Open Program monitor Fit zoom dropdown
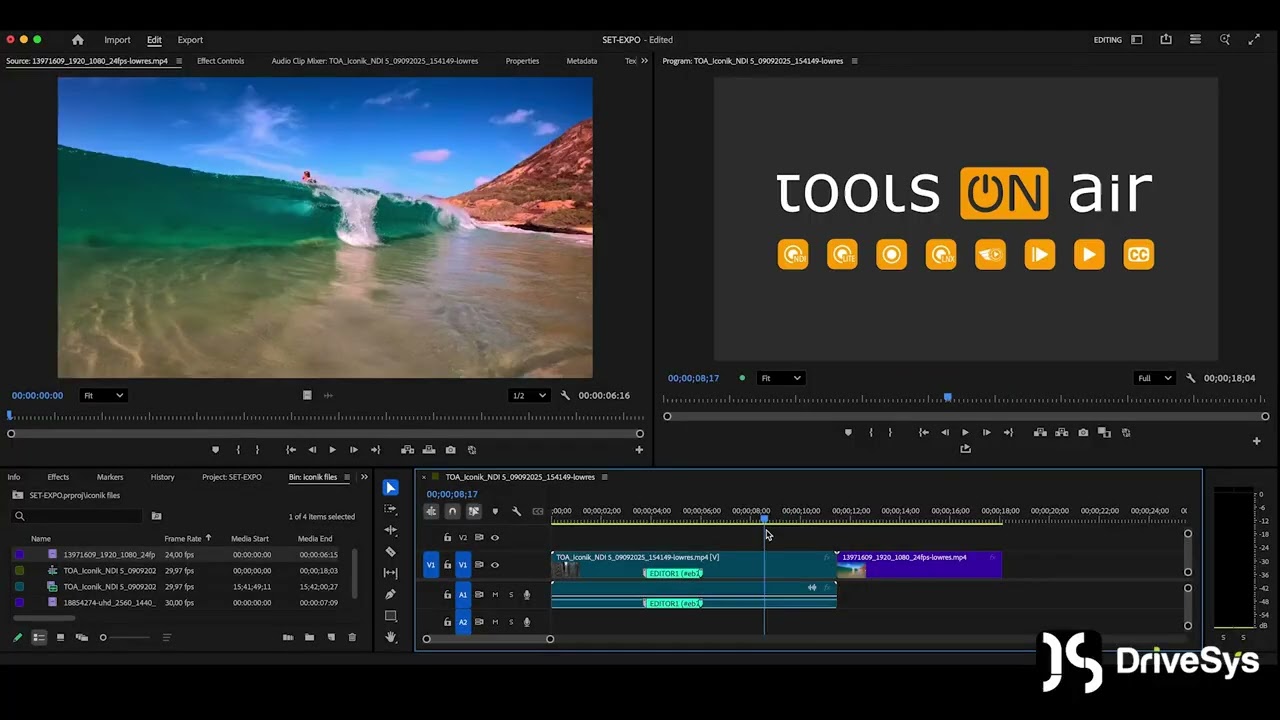The width and height of the screenshot is (1280, 720). (781, 378)
